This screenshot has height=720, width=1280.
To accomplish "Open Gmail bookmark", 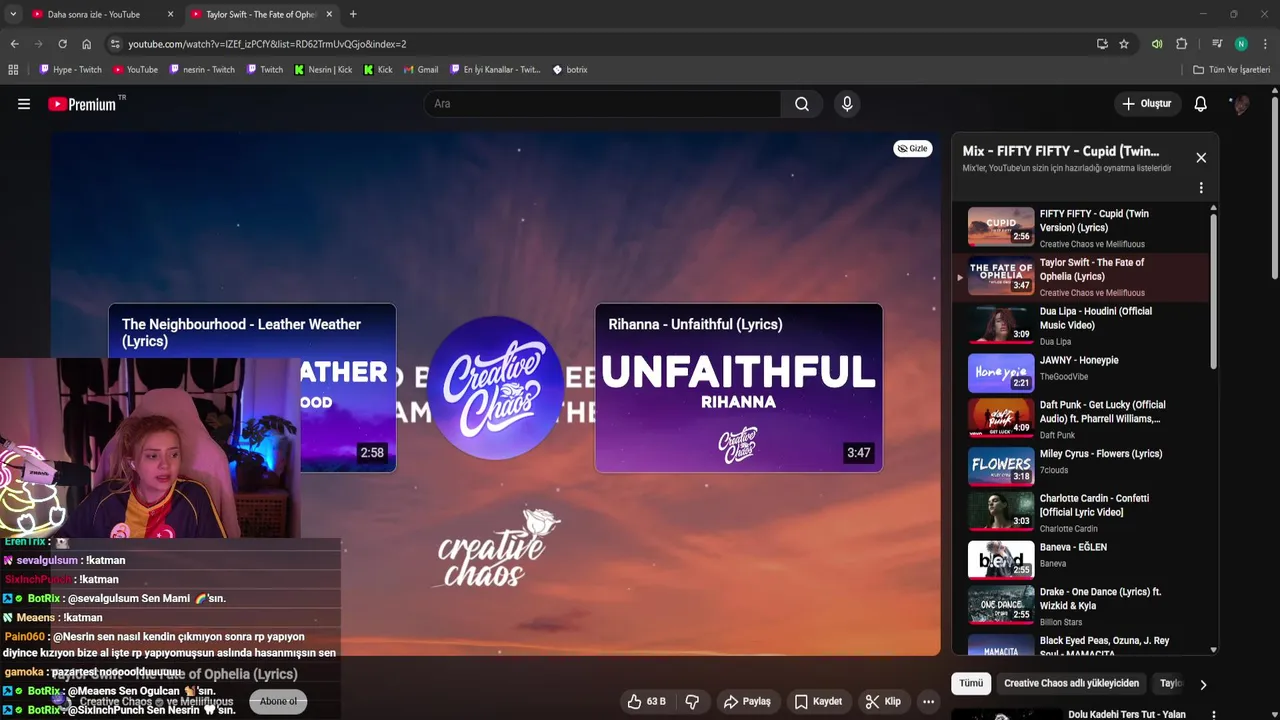I will (421, 70).
